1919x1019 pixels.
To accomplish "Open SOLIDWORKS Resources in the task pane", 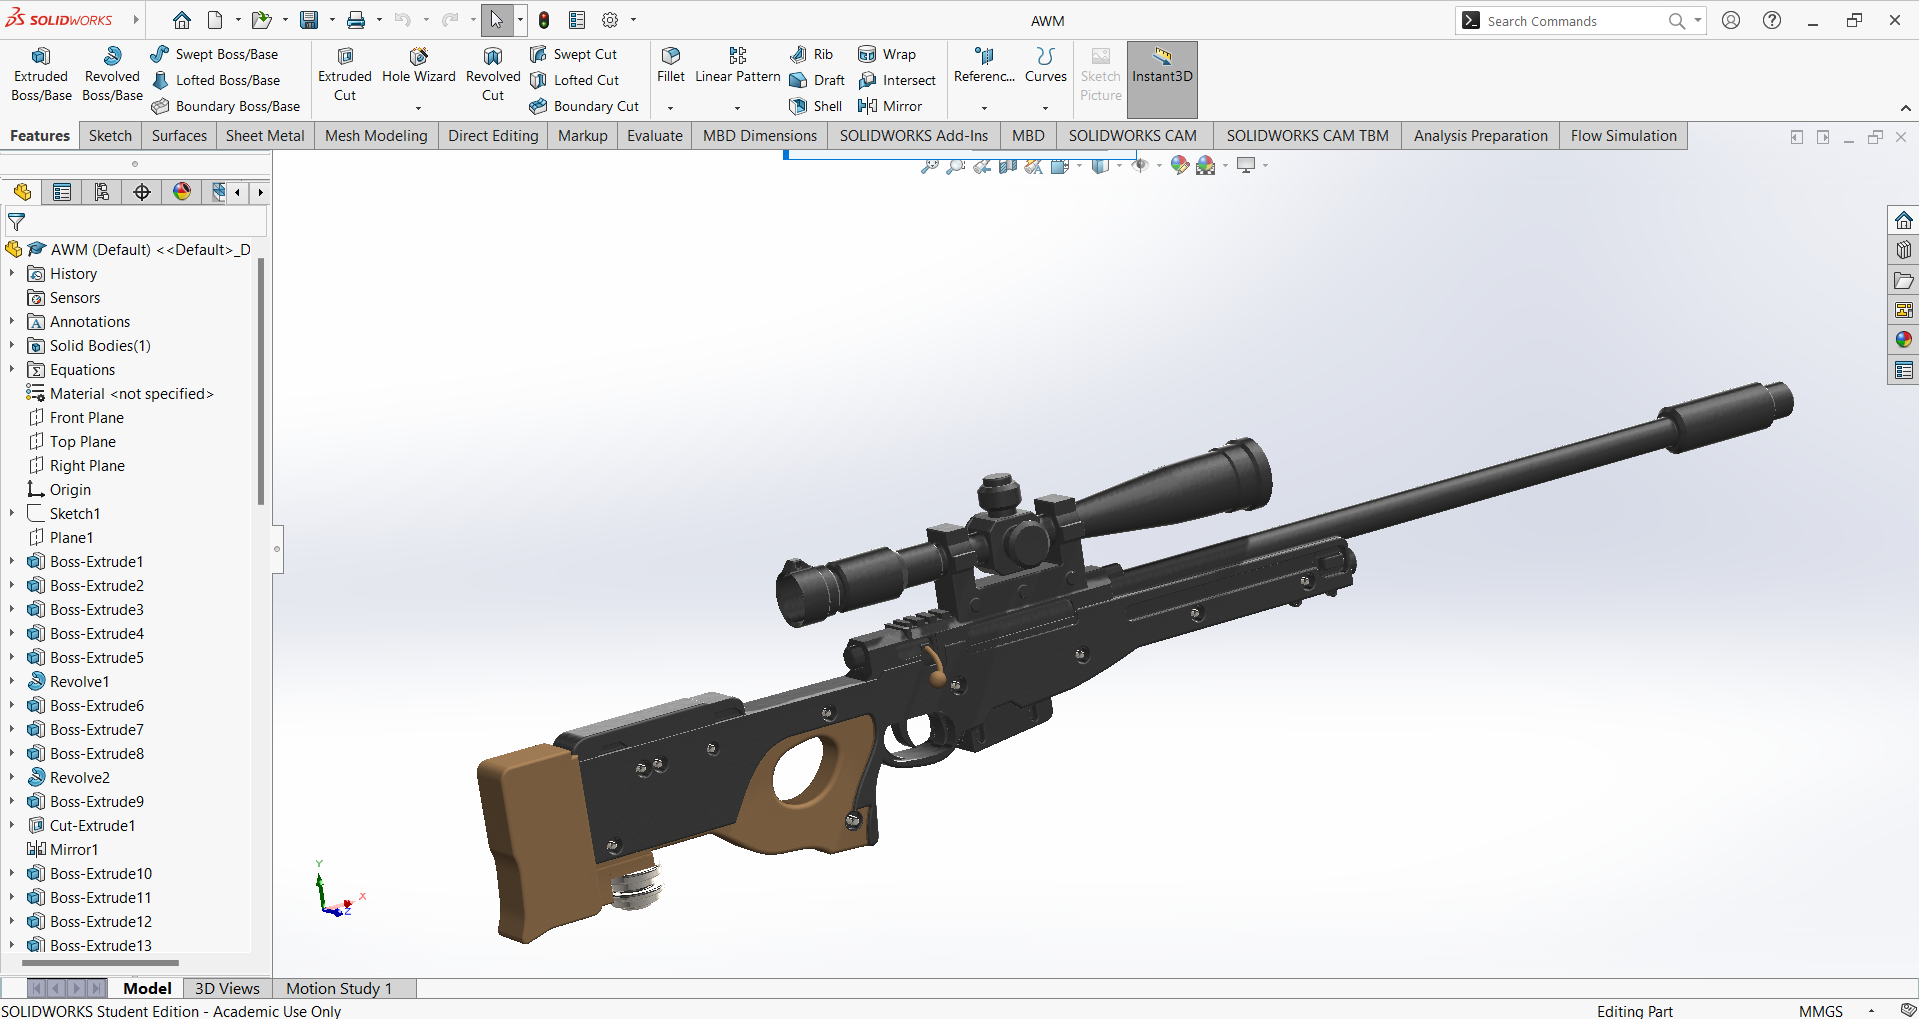I will tap(1903, 221).
